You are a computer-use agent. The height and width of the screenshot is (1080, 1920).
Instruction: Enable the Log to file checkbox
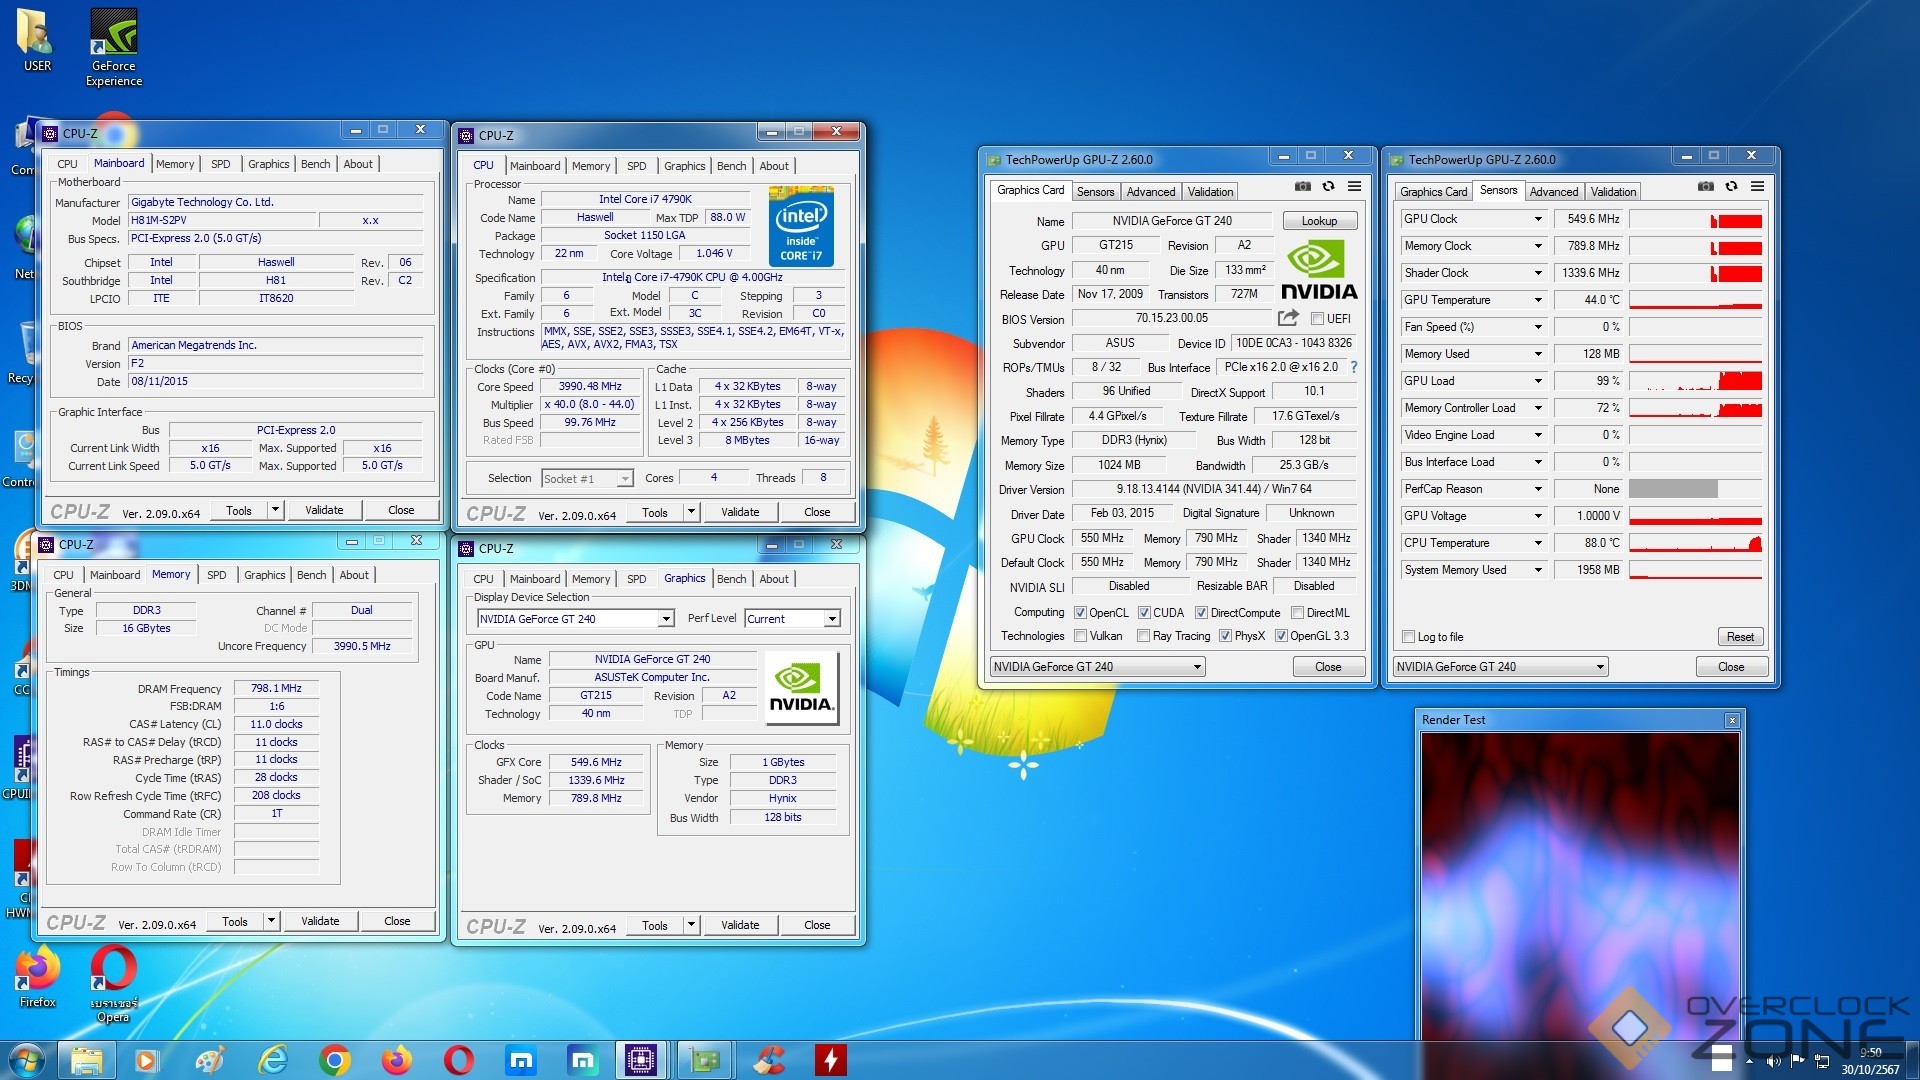tap(1408, 637)
